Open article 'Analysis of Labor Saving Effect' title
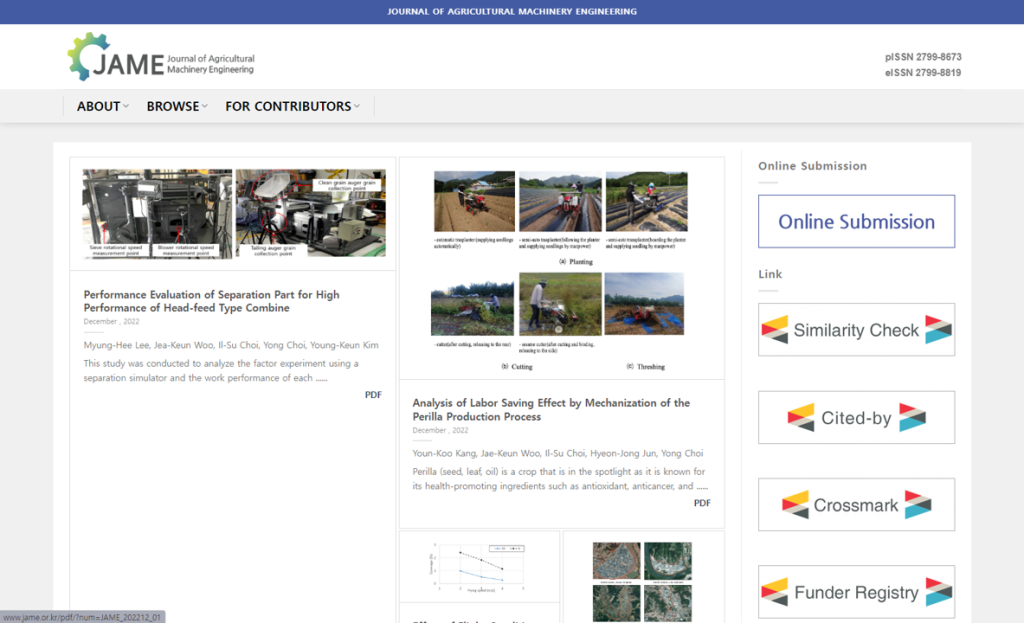Viewport: 1024px width, 623px height. pyautogui.click(x=551, y=409)
